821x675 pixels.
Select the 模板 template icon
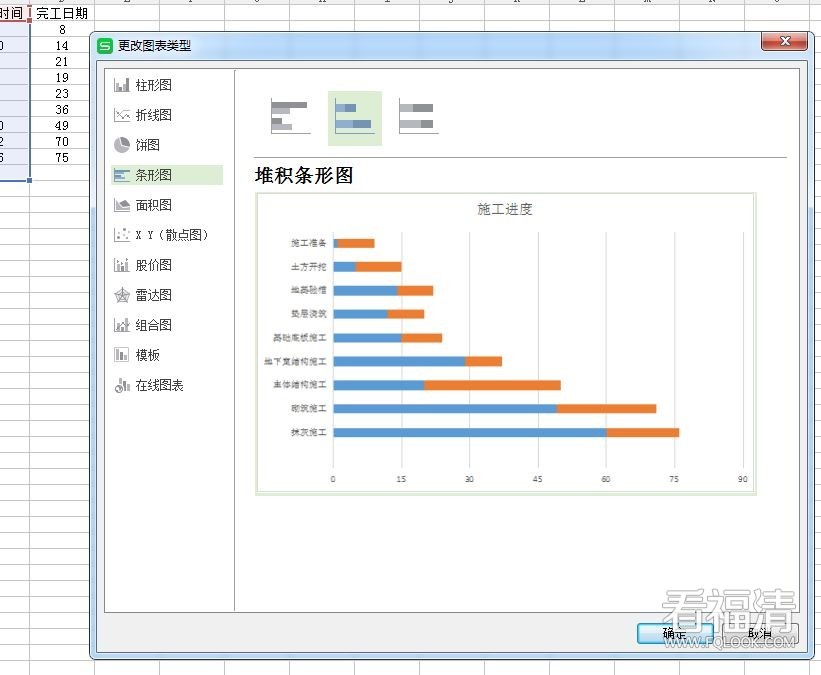pyautogui.click(x=121, y=355)
